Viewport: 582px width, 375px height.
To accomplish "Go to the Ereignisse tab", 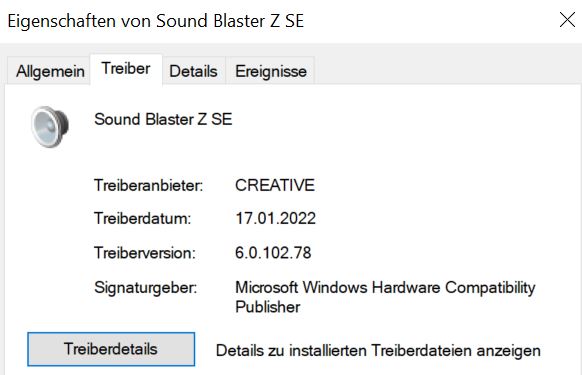I will (271, 71).
